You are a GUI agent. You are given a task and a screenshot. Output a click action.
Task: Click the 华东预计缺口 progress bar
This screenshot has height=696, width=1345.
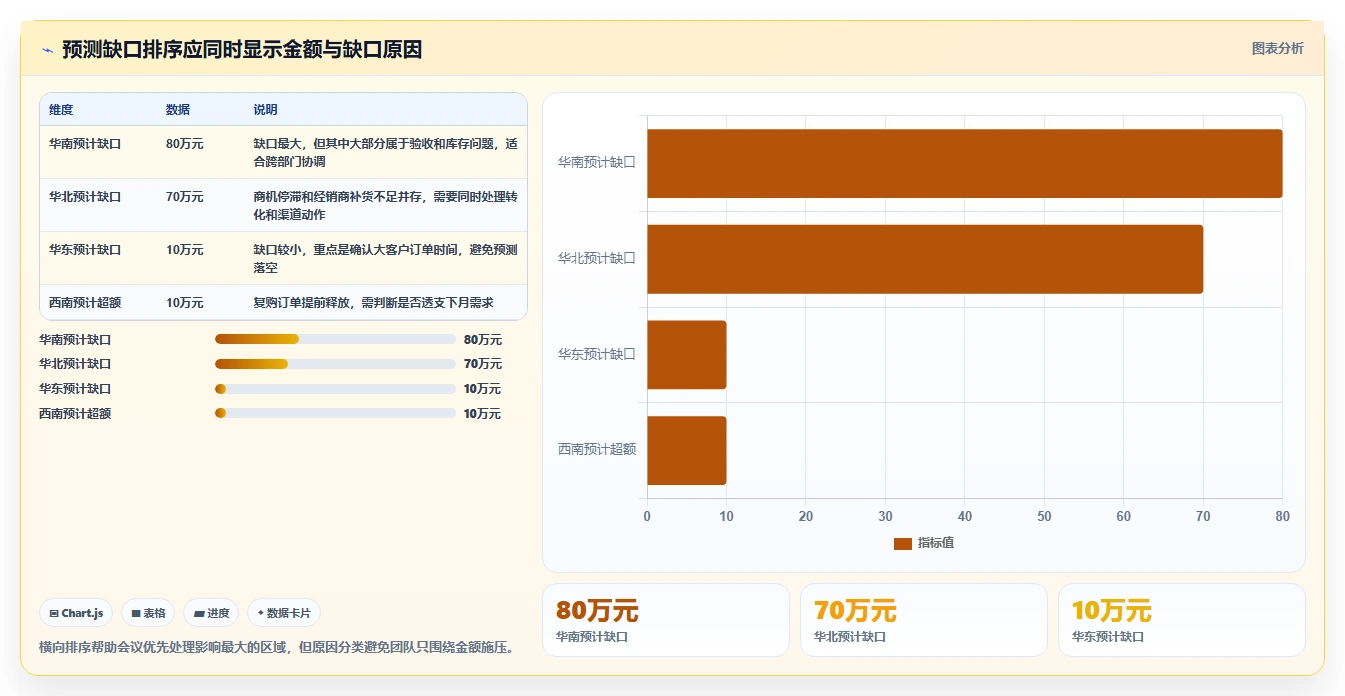coord(335,389)
